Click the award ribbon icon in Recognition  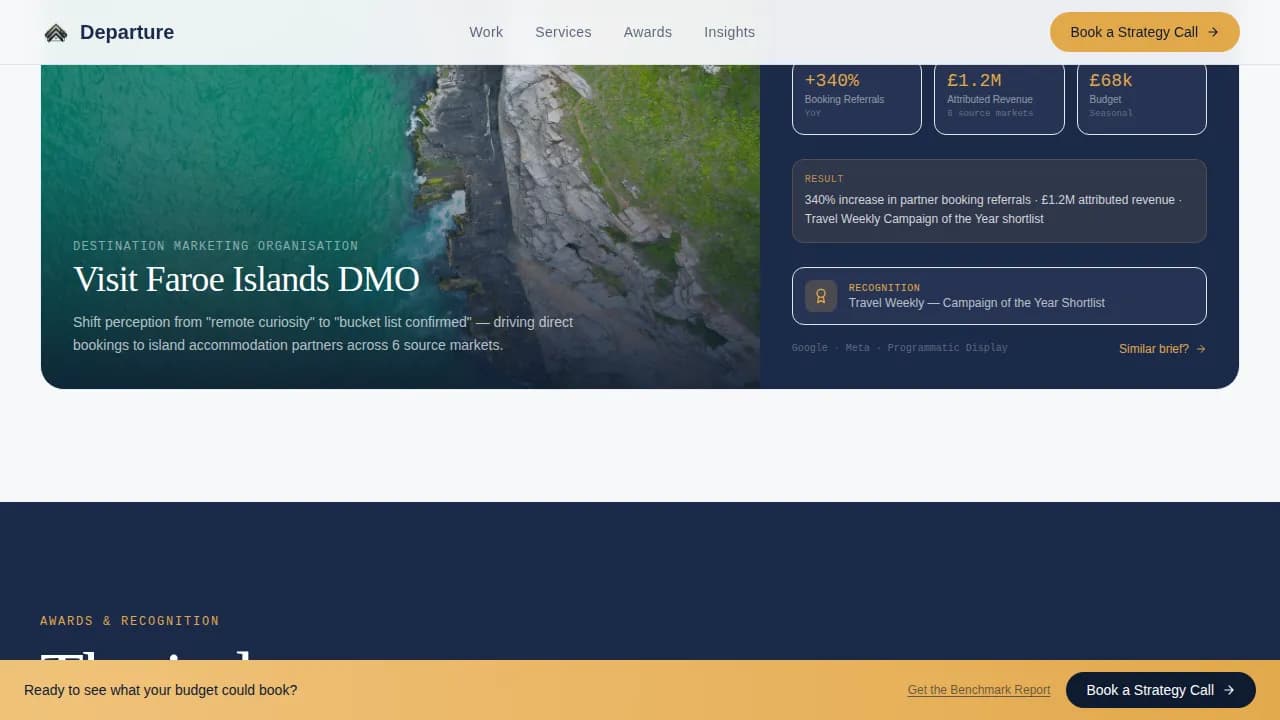[821, 296]
